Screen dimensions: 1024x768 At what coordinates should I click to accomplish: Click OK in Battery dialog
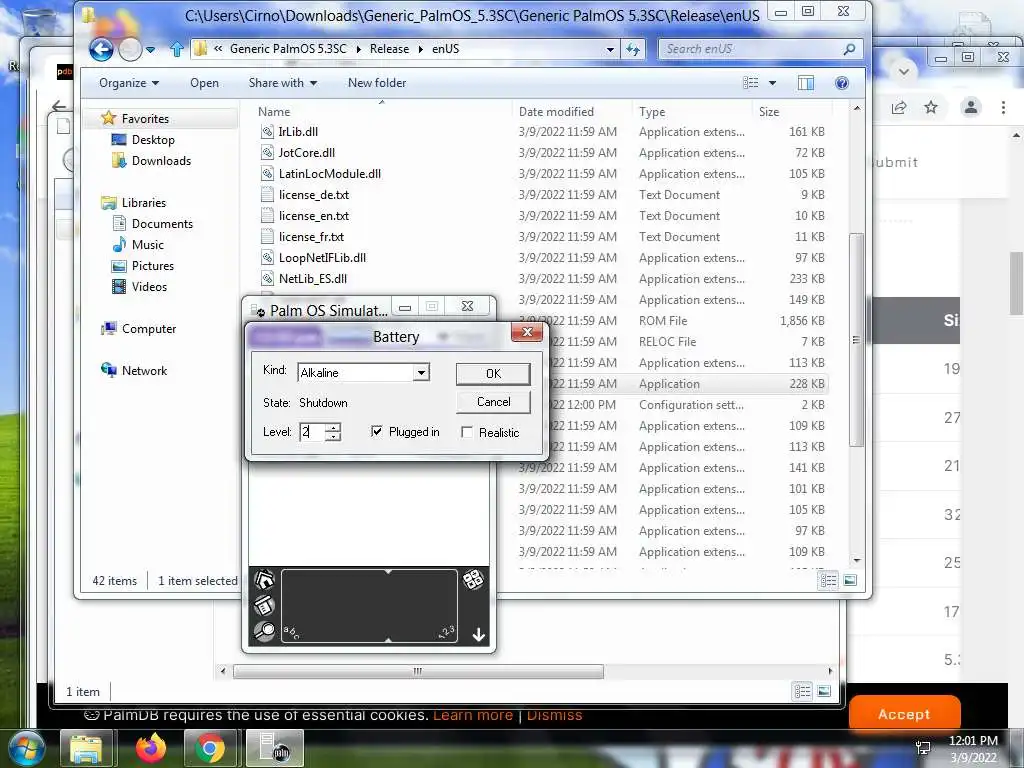493,374
